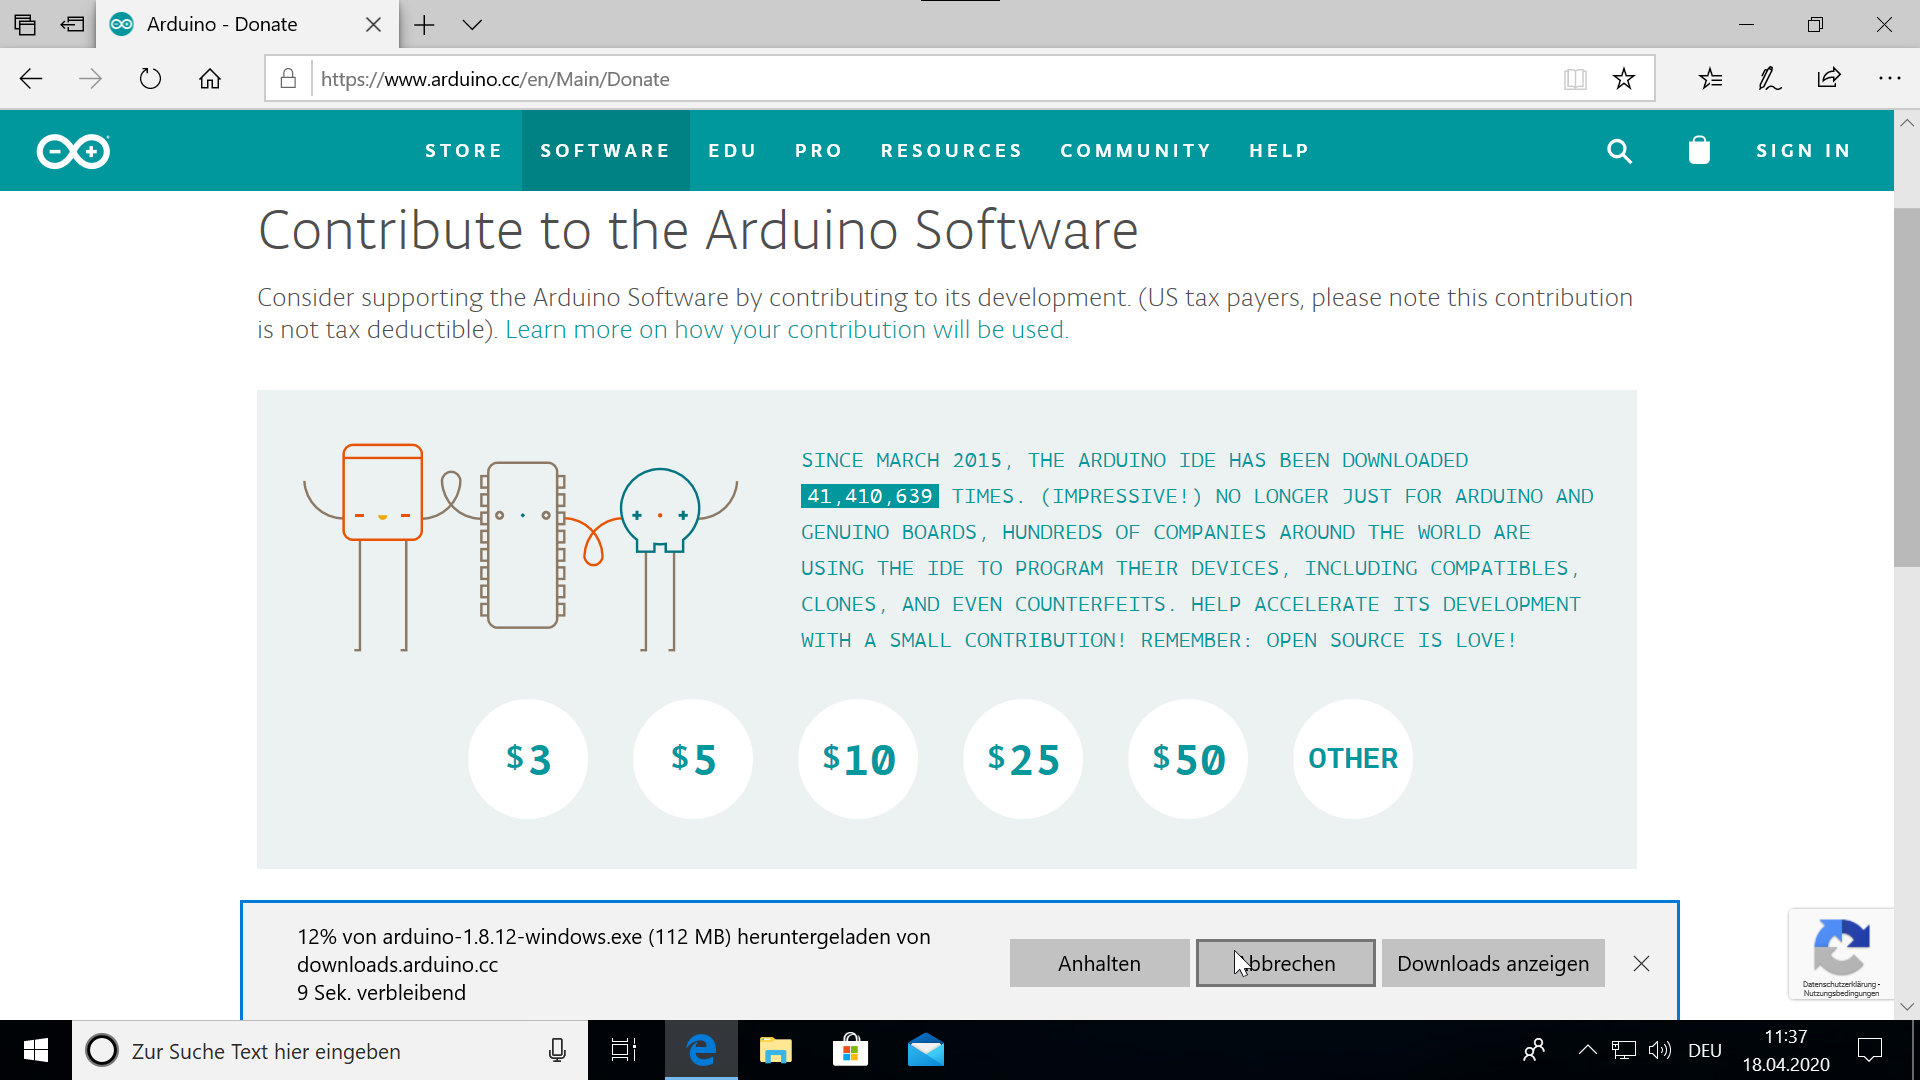The height and width of the screenshot is (1080, 1920).
Task: Add page to favorites star icon
Action: (1624, 79)
